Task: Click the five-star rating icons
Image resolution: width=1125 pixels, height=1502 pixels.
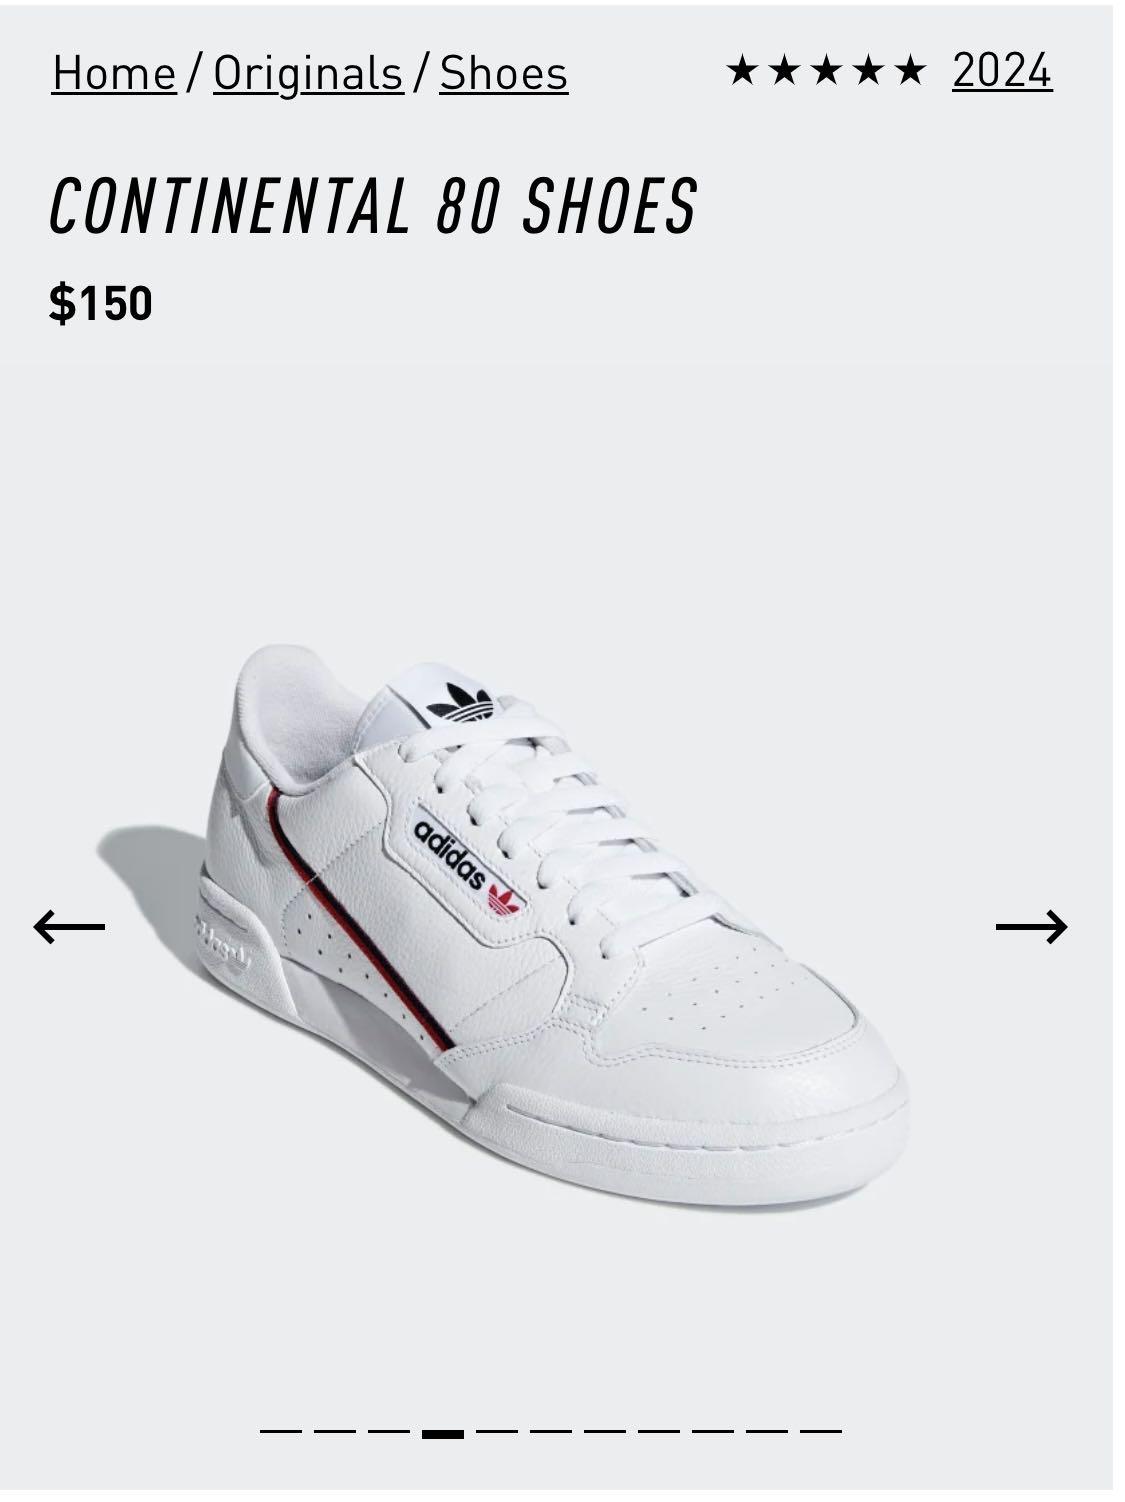Action: click(x=825, y=71)
